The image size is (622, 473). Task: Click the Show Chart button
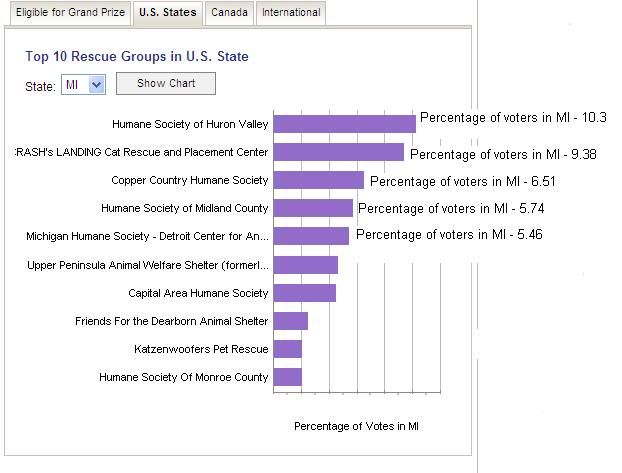tap(166, 83)
